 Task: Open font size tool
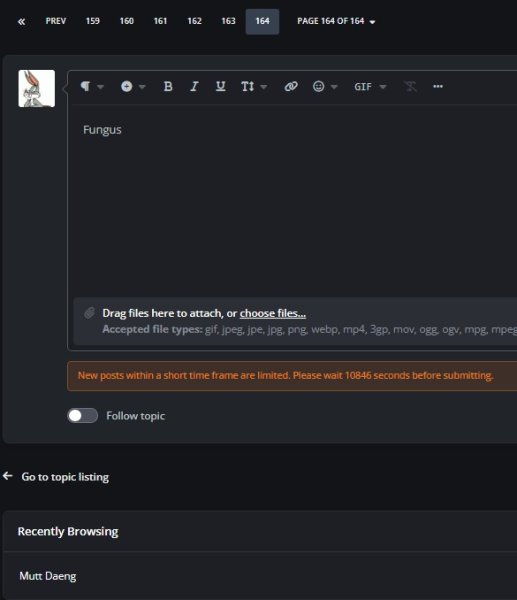[x=248, y=86]
